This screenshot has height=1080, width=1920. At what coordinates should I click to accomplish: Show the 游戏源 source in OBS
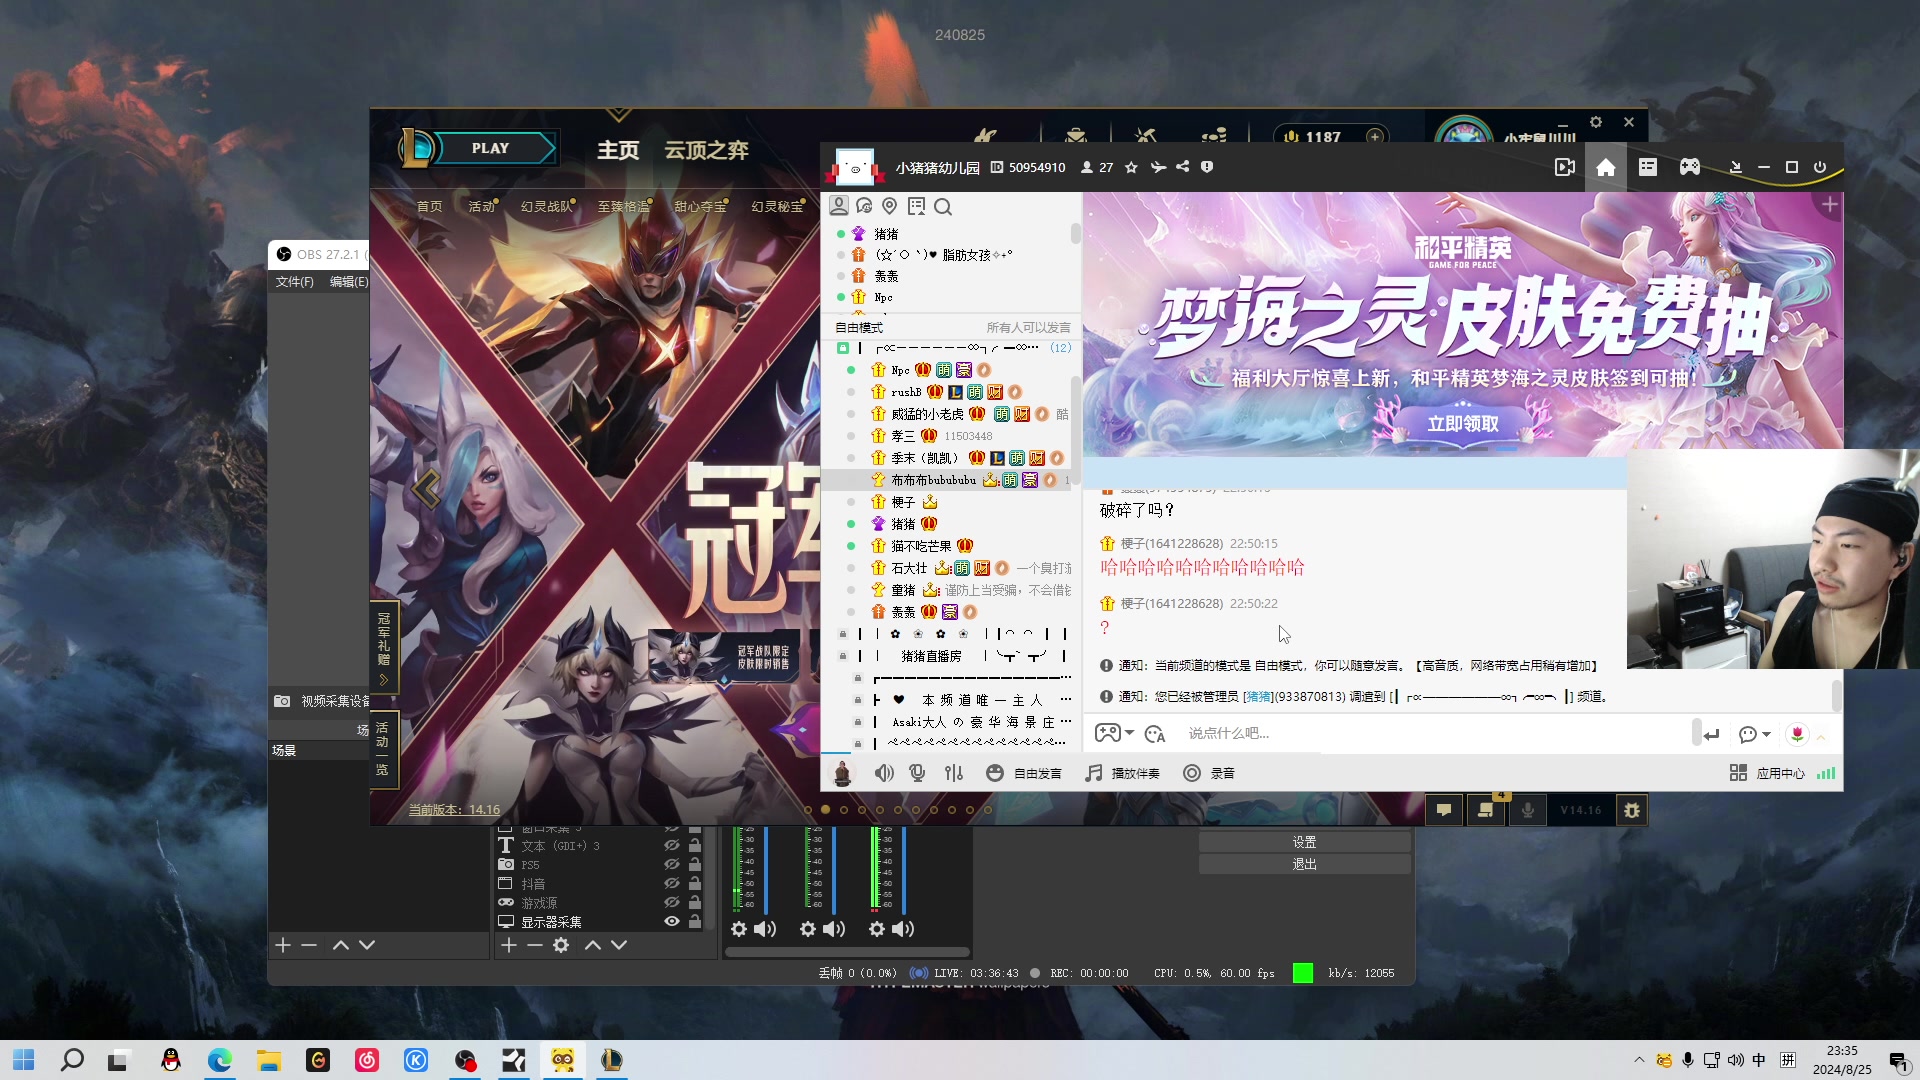[672, 903]
